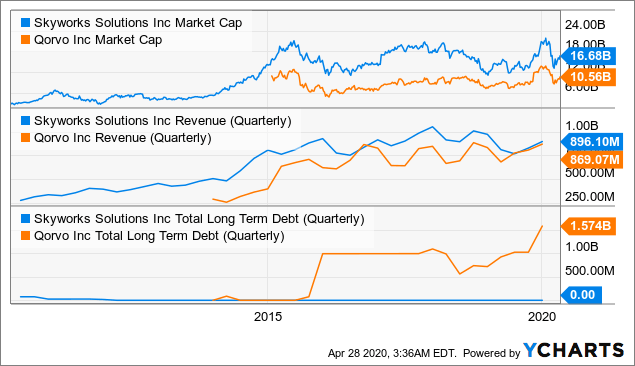Click the 896.10M revenue value flag

(x=592, y=142)
